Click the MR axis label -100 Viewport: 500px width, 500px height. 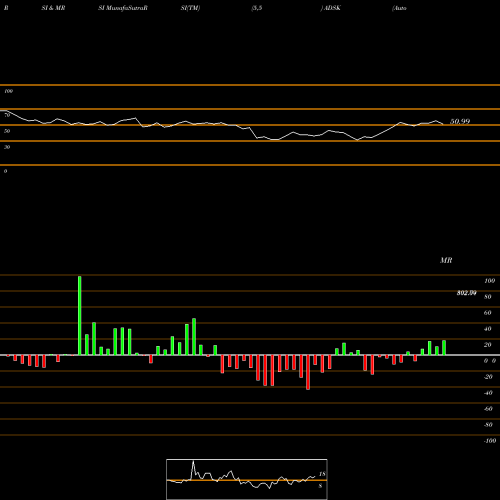[x=490, y=441]
